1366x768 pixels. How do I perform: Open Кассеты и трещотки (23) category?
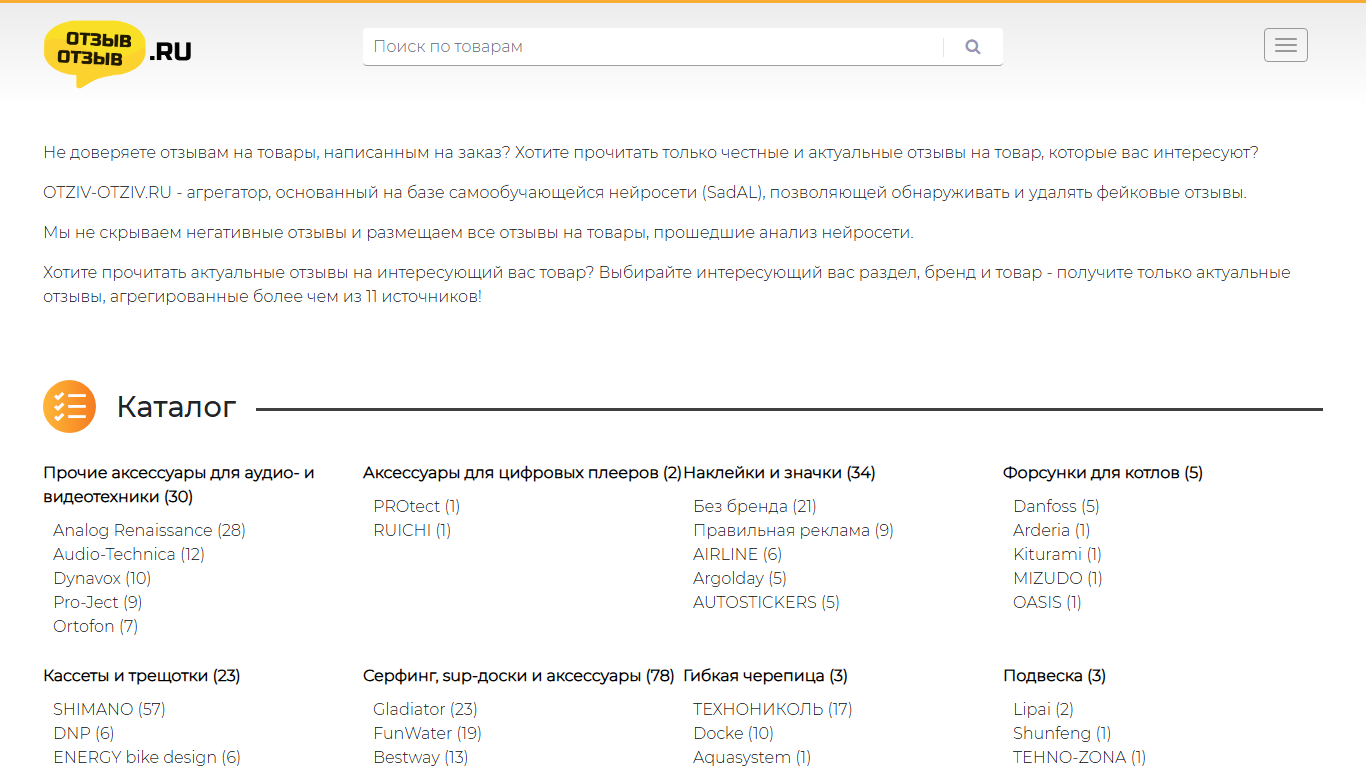142,676
